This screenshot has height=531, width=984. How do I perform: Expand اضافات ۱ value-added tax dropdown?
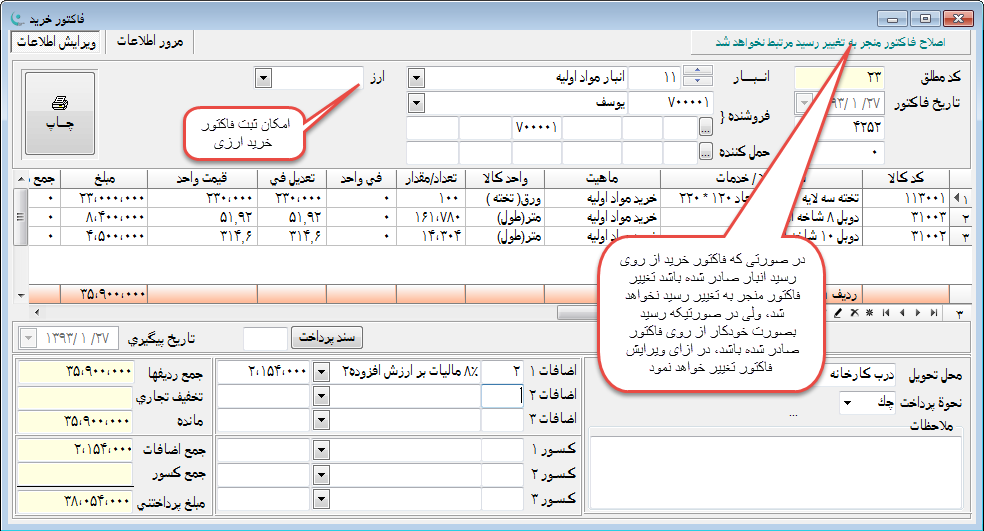(321, 371)
